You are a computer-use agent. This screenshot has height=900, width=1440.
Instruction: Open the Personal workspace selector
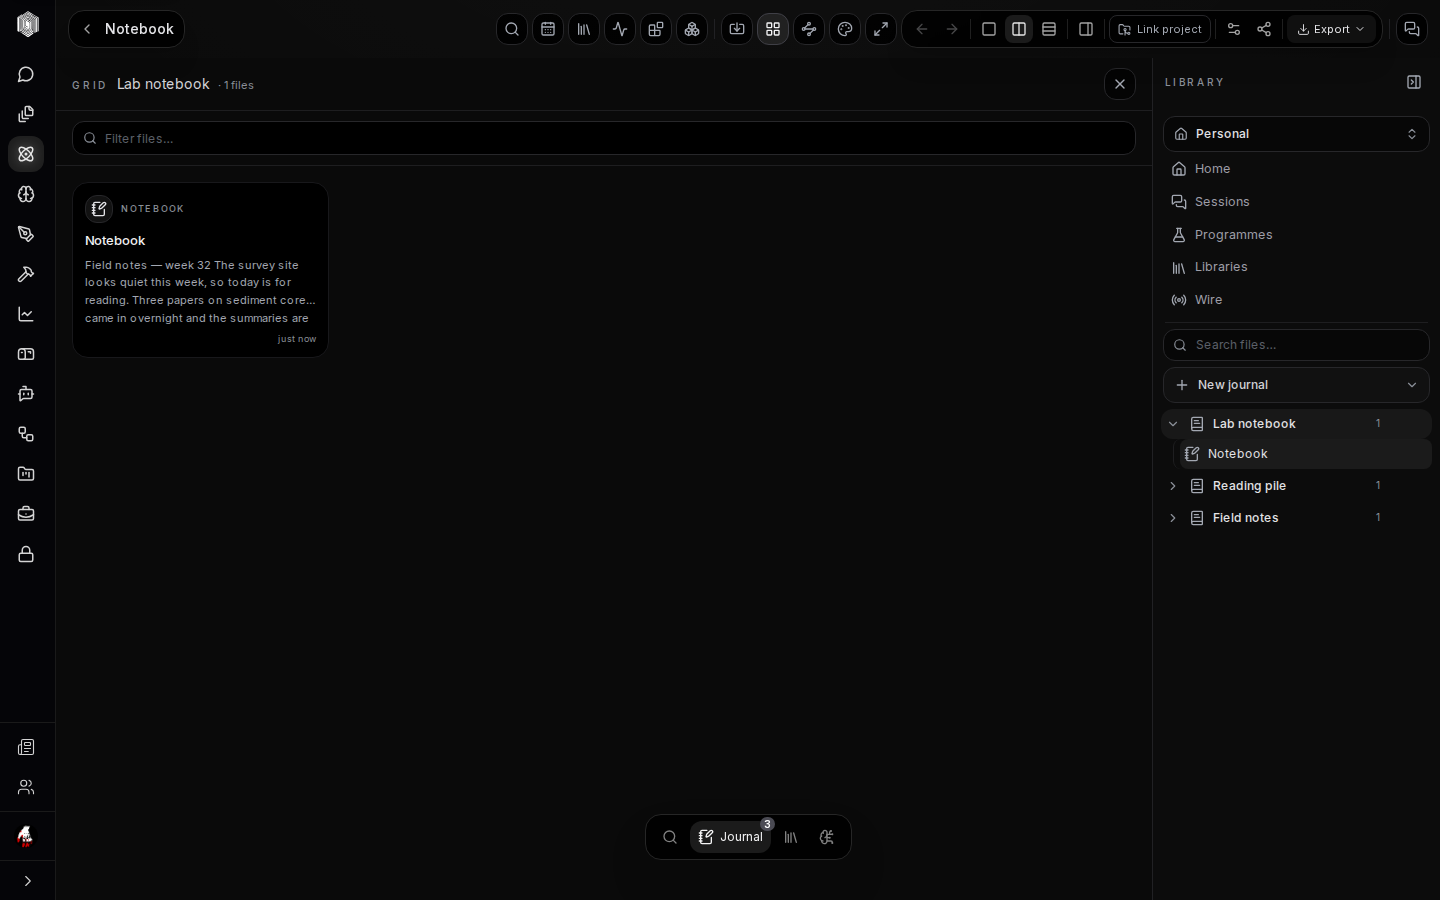1296,134
